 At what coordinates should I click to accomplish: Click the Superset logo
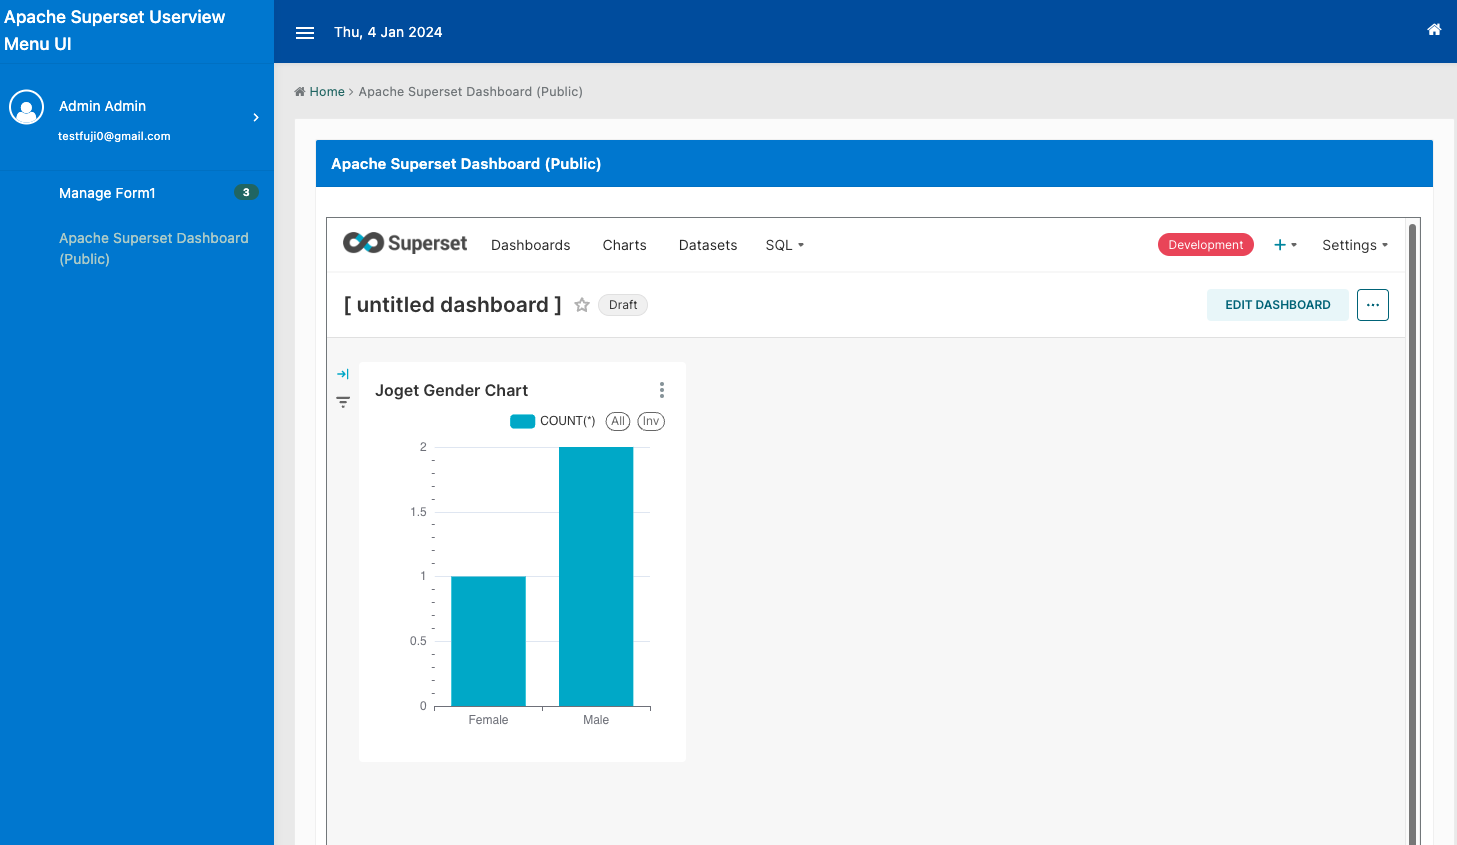[x=405, y=243]
